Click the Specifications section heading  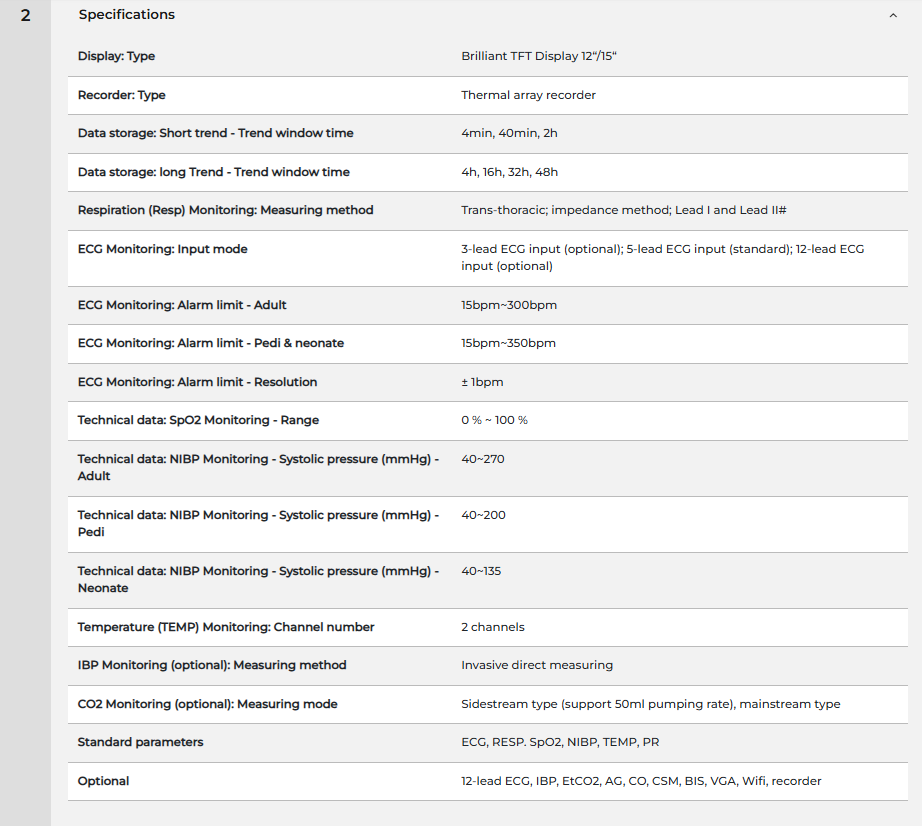click(127, 15)
